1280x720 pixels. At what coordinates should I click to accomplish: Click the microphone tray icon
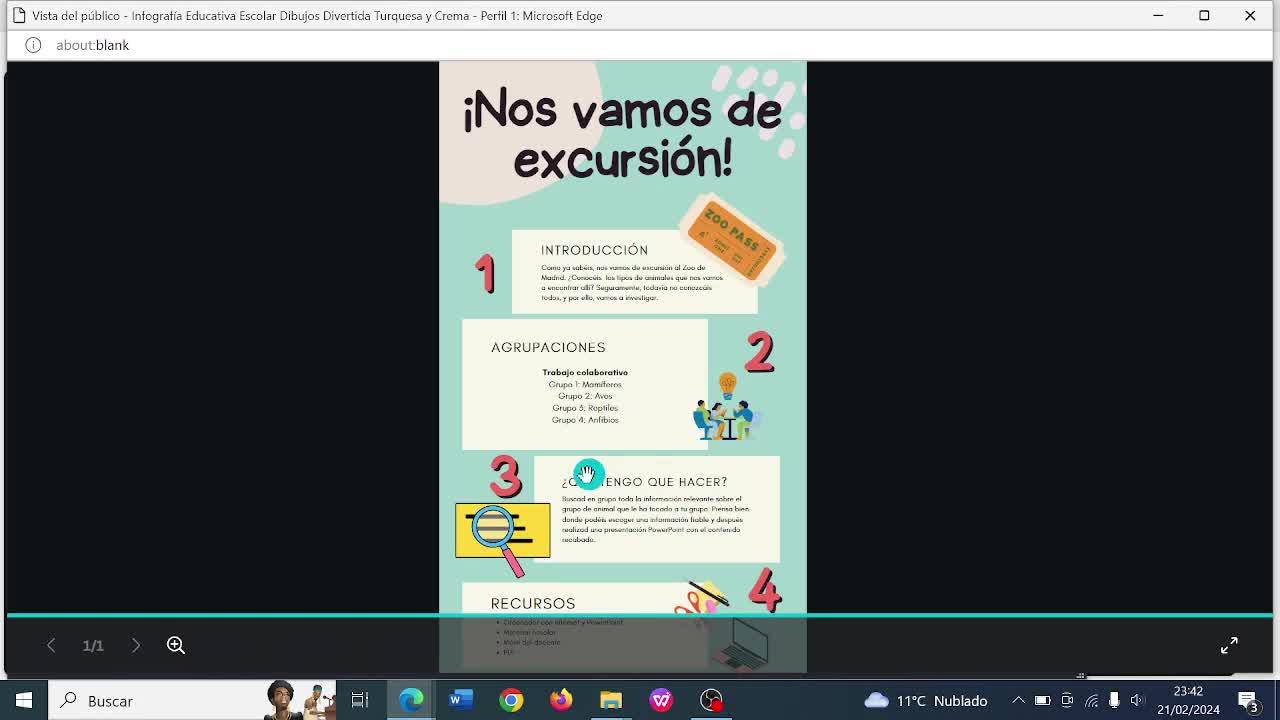[x=1114, y=700]
